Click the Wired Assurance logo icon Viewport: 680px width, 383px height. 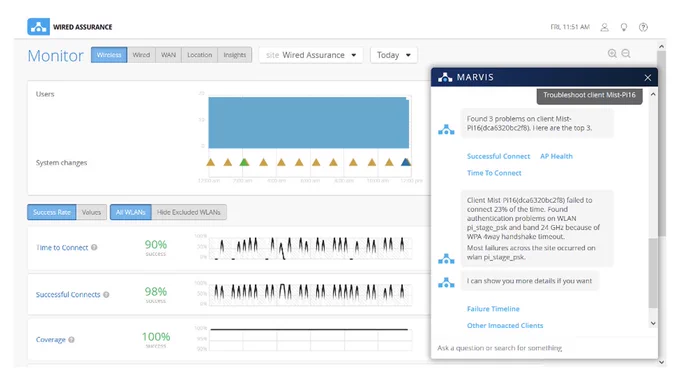(x=38, y=26)
